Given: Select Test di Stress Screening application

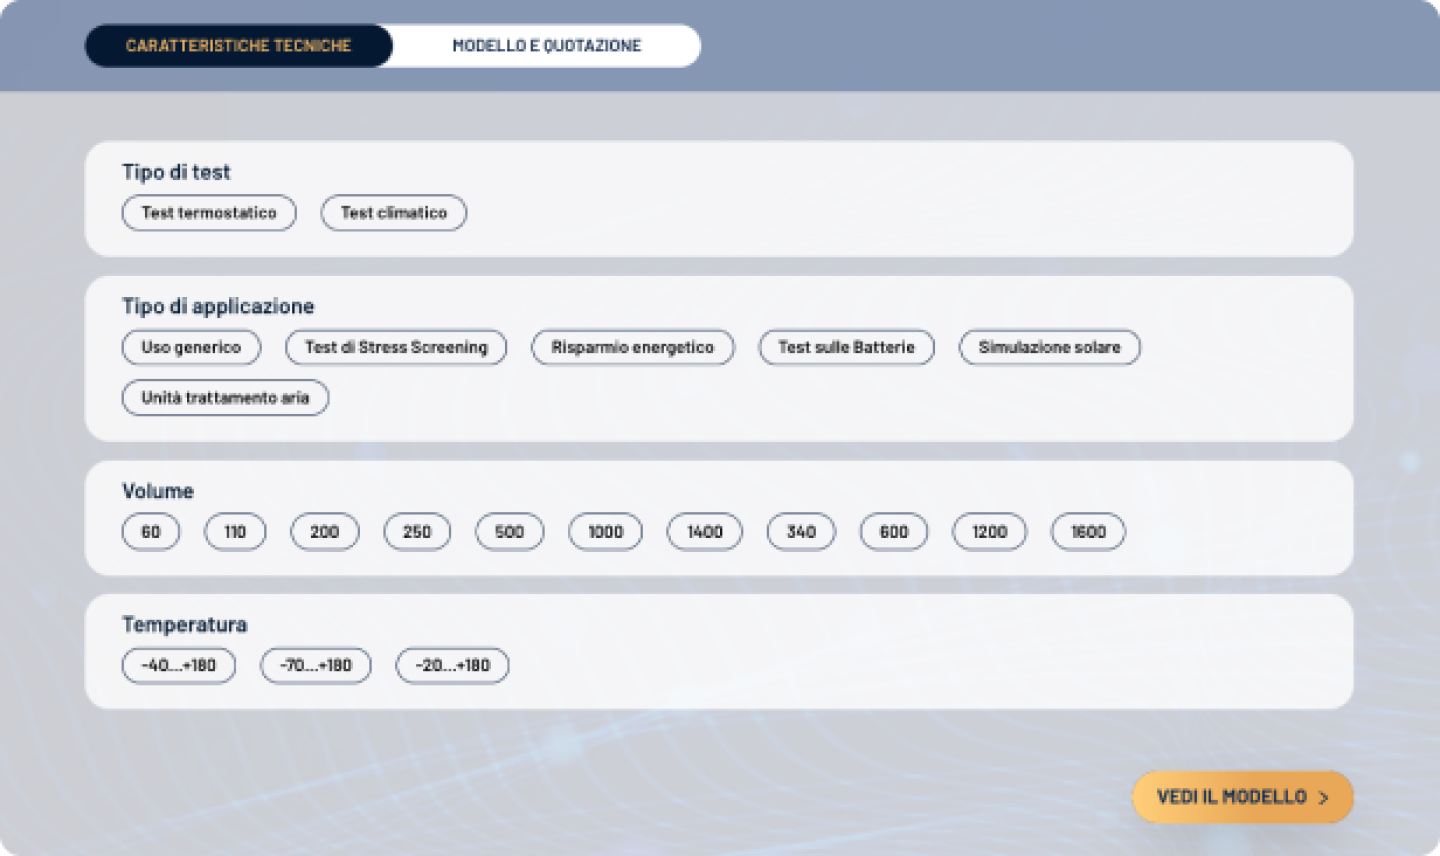Looking at the screenshot, I should tap(396, 348).
